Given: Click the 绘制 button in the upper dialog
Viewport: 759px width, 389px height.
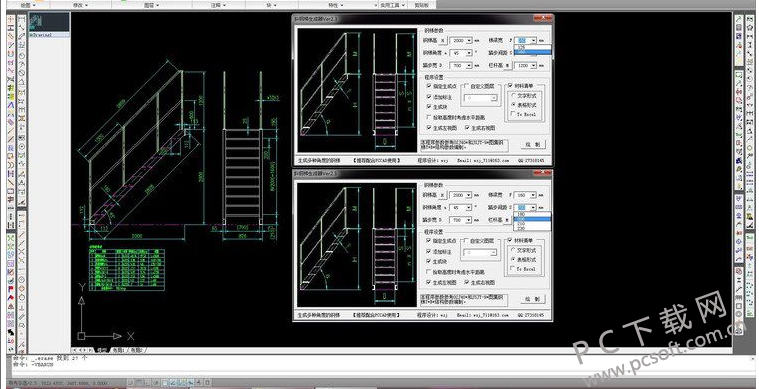Looking at the screenshot, I should click(533, 144).
